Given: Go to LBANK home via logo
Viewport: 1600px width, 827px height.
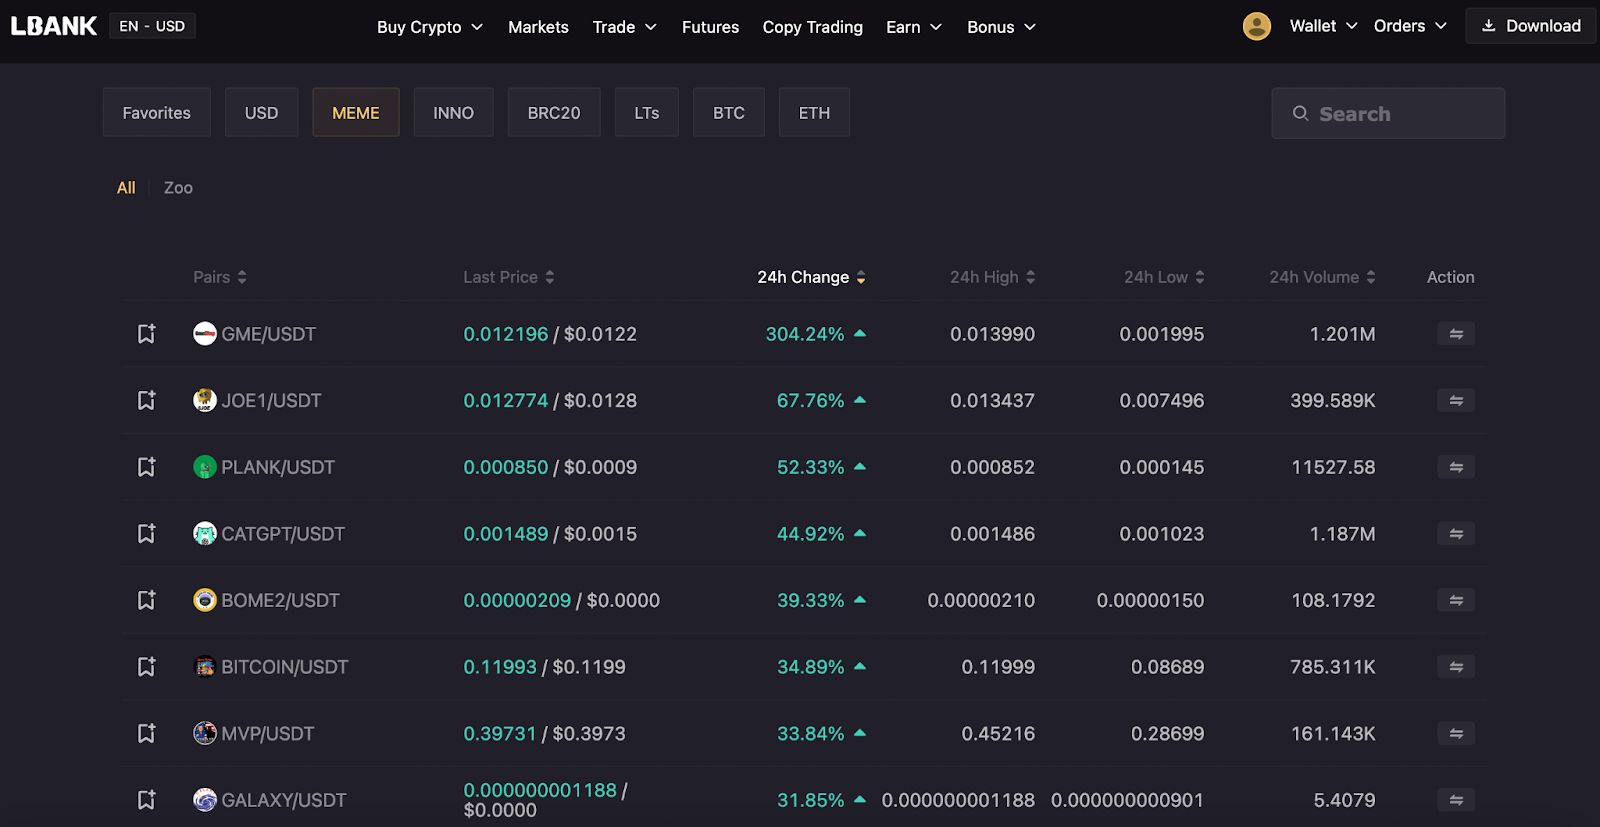Looking at the screenshot, I should pos(54,26).
